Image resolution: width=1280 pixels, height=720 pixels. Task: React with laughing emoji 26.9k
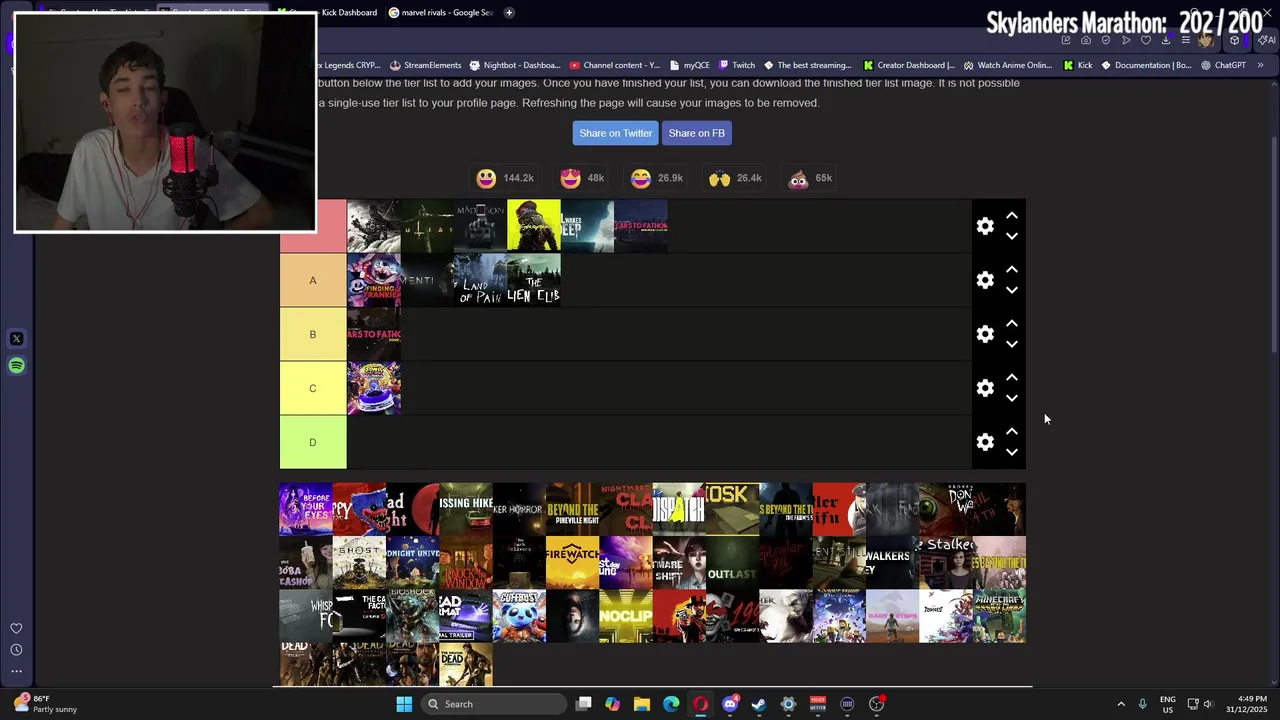tap(656, 178)
